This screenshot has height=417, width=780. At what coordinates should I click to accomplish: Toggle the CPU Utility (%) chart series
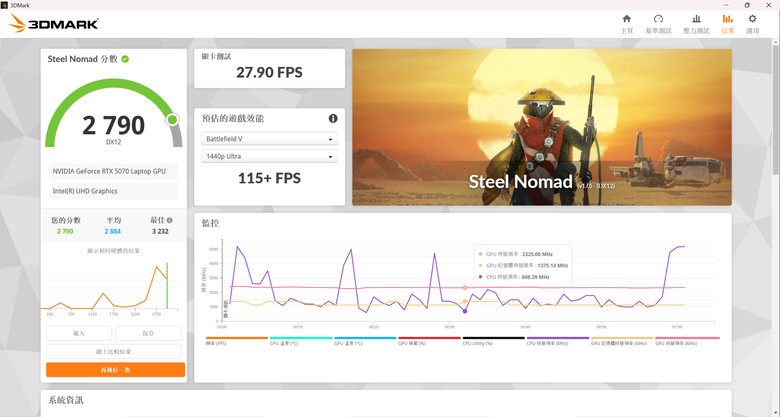click(x=493, y=341)
